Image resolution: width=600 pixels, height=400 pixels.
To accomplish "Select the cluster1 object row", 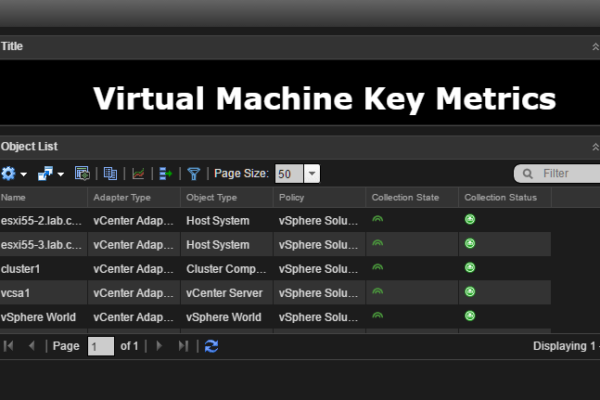I will 276,269.
